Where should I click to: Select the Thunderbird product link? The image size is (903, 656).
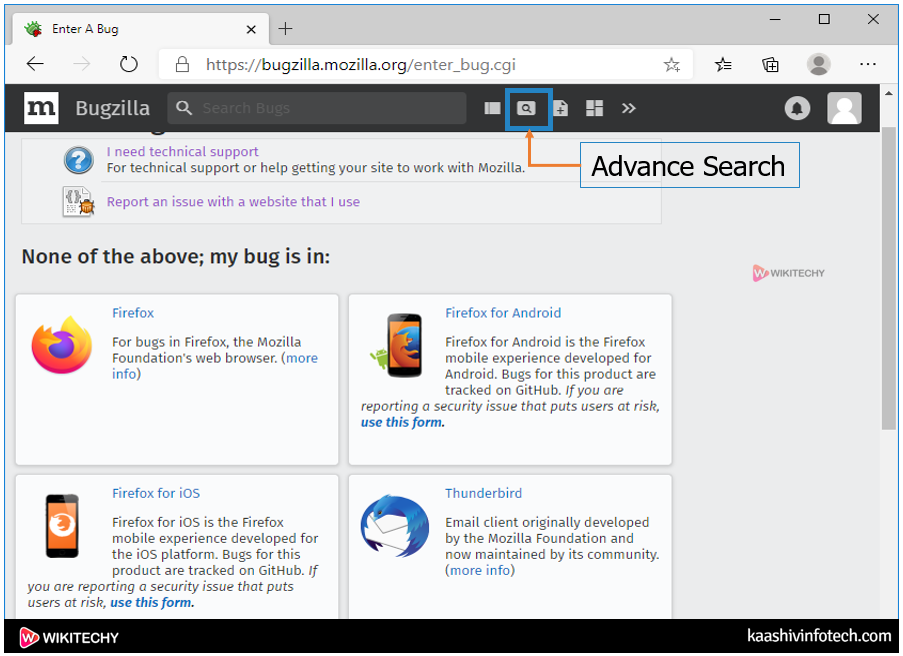point(483,493)
